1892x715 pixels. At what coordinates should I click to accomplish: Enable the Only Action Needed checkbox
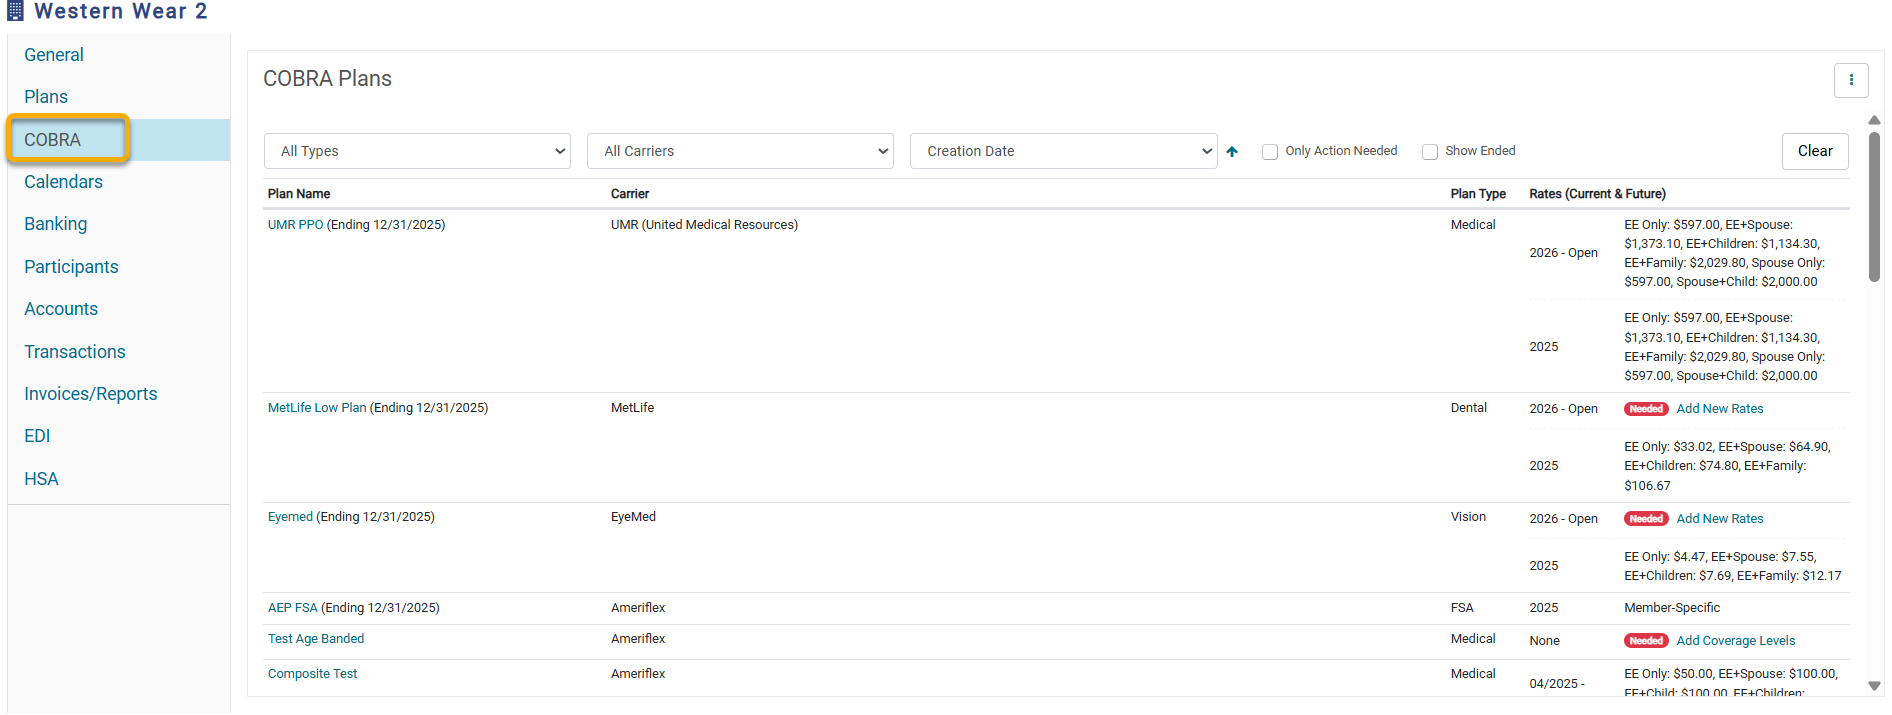pos(1270,152)
